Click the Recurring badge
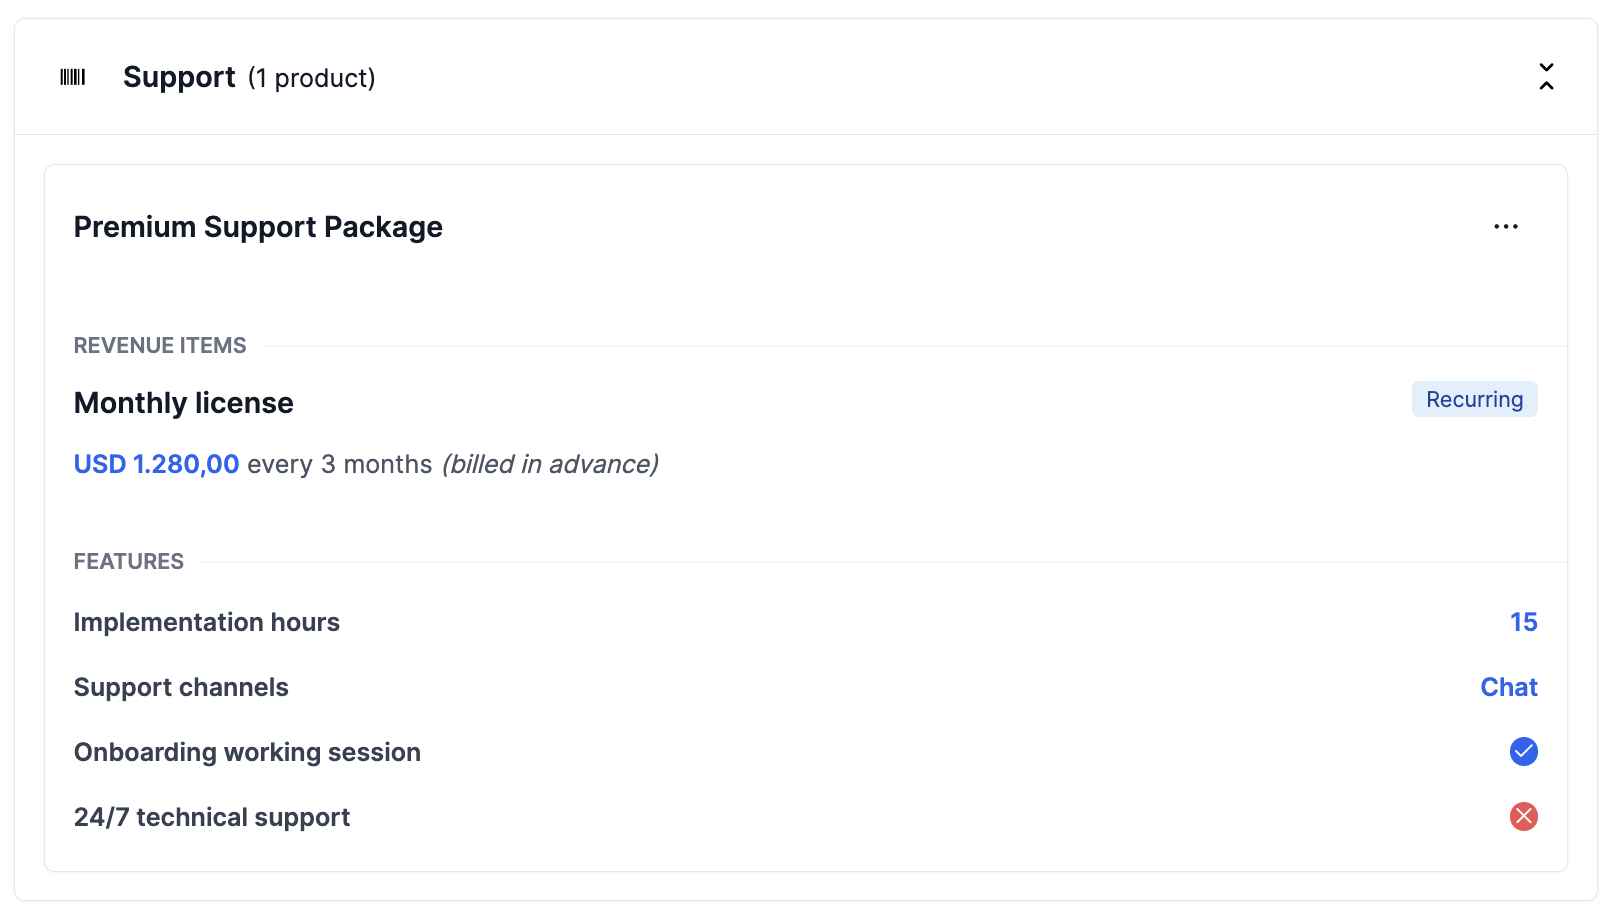1614x916 pixels. (1474, 399)
